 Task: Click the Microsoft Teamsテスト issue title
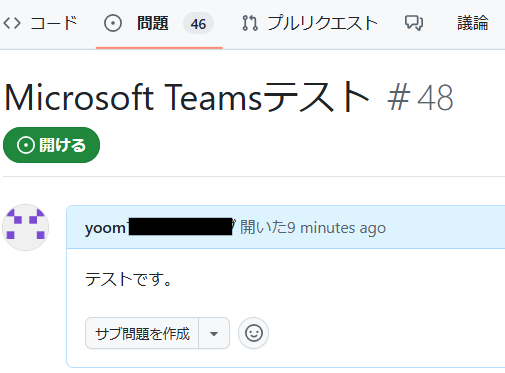(187, 97)
